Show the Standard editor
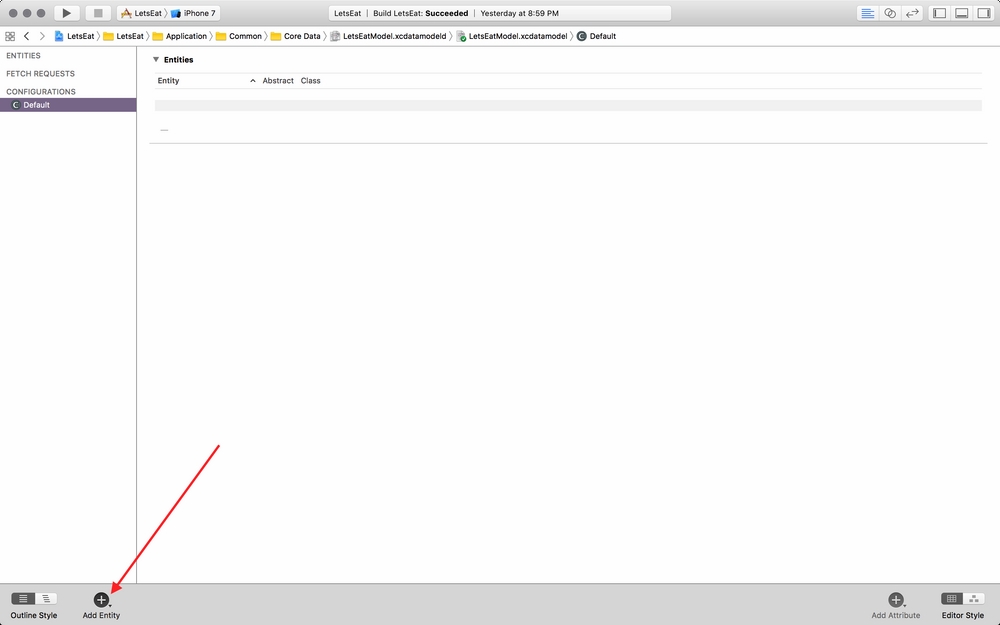This screenshot has width=1000, height=625. click(x=867, y=13)
